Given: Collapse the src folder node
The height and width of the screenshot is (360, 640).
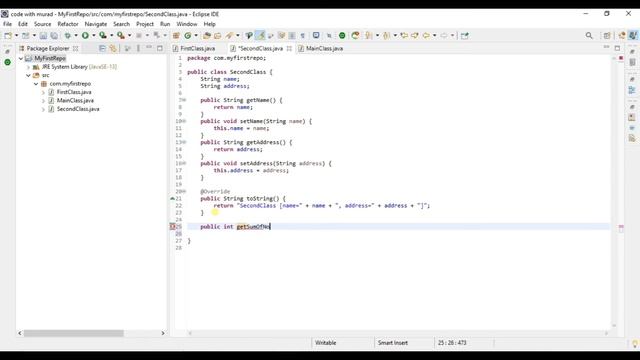Looking at the screenshot, I should click(29, 75).
